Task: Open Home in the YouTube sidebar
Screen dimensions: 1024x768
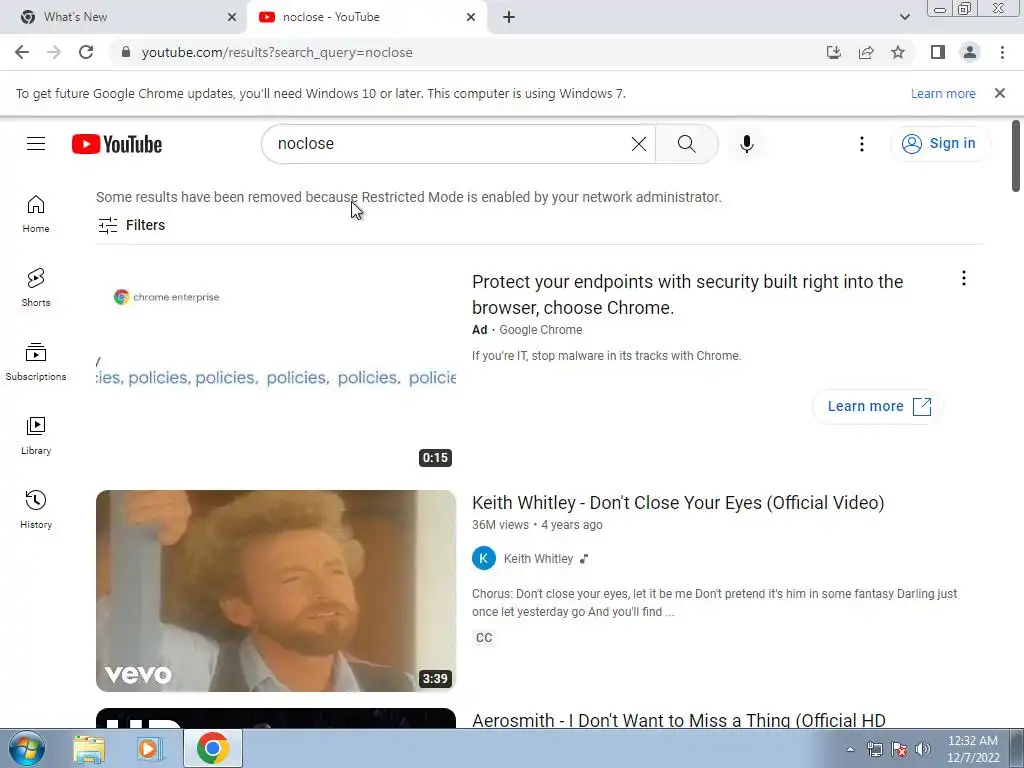Action: [36, 214]
